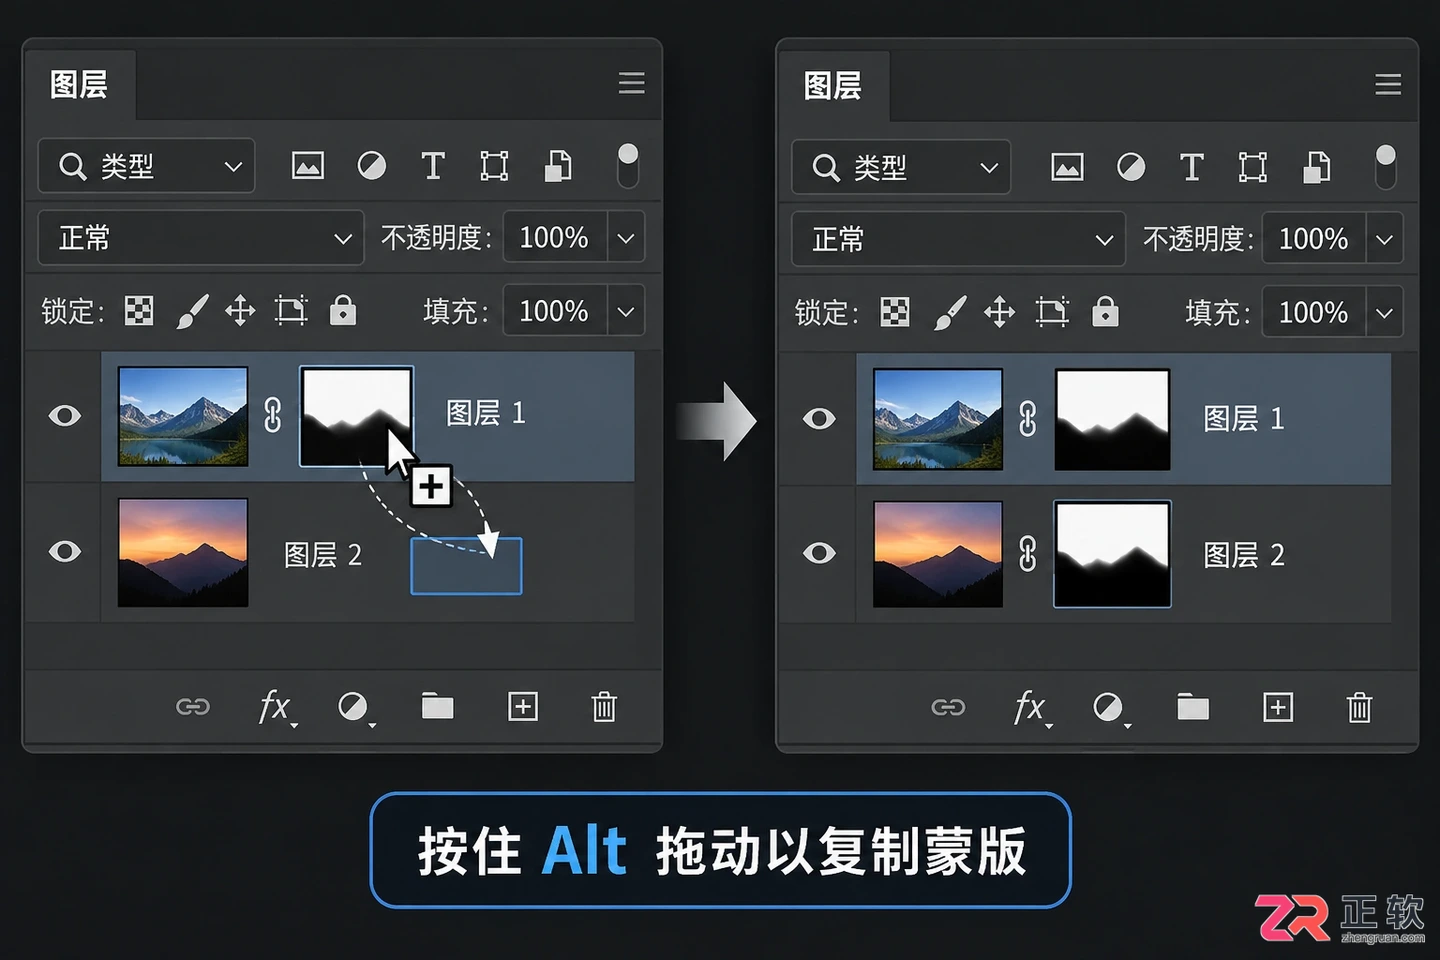
Task: Hide 图层 2 in right panel
Action: click(x=819, y=553)
